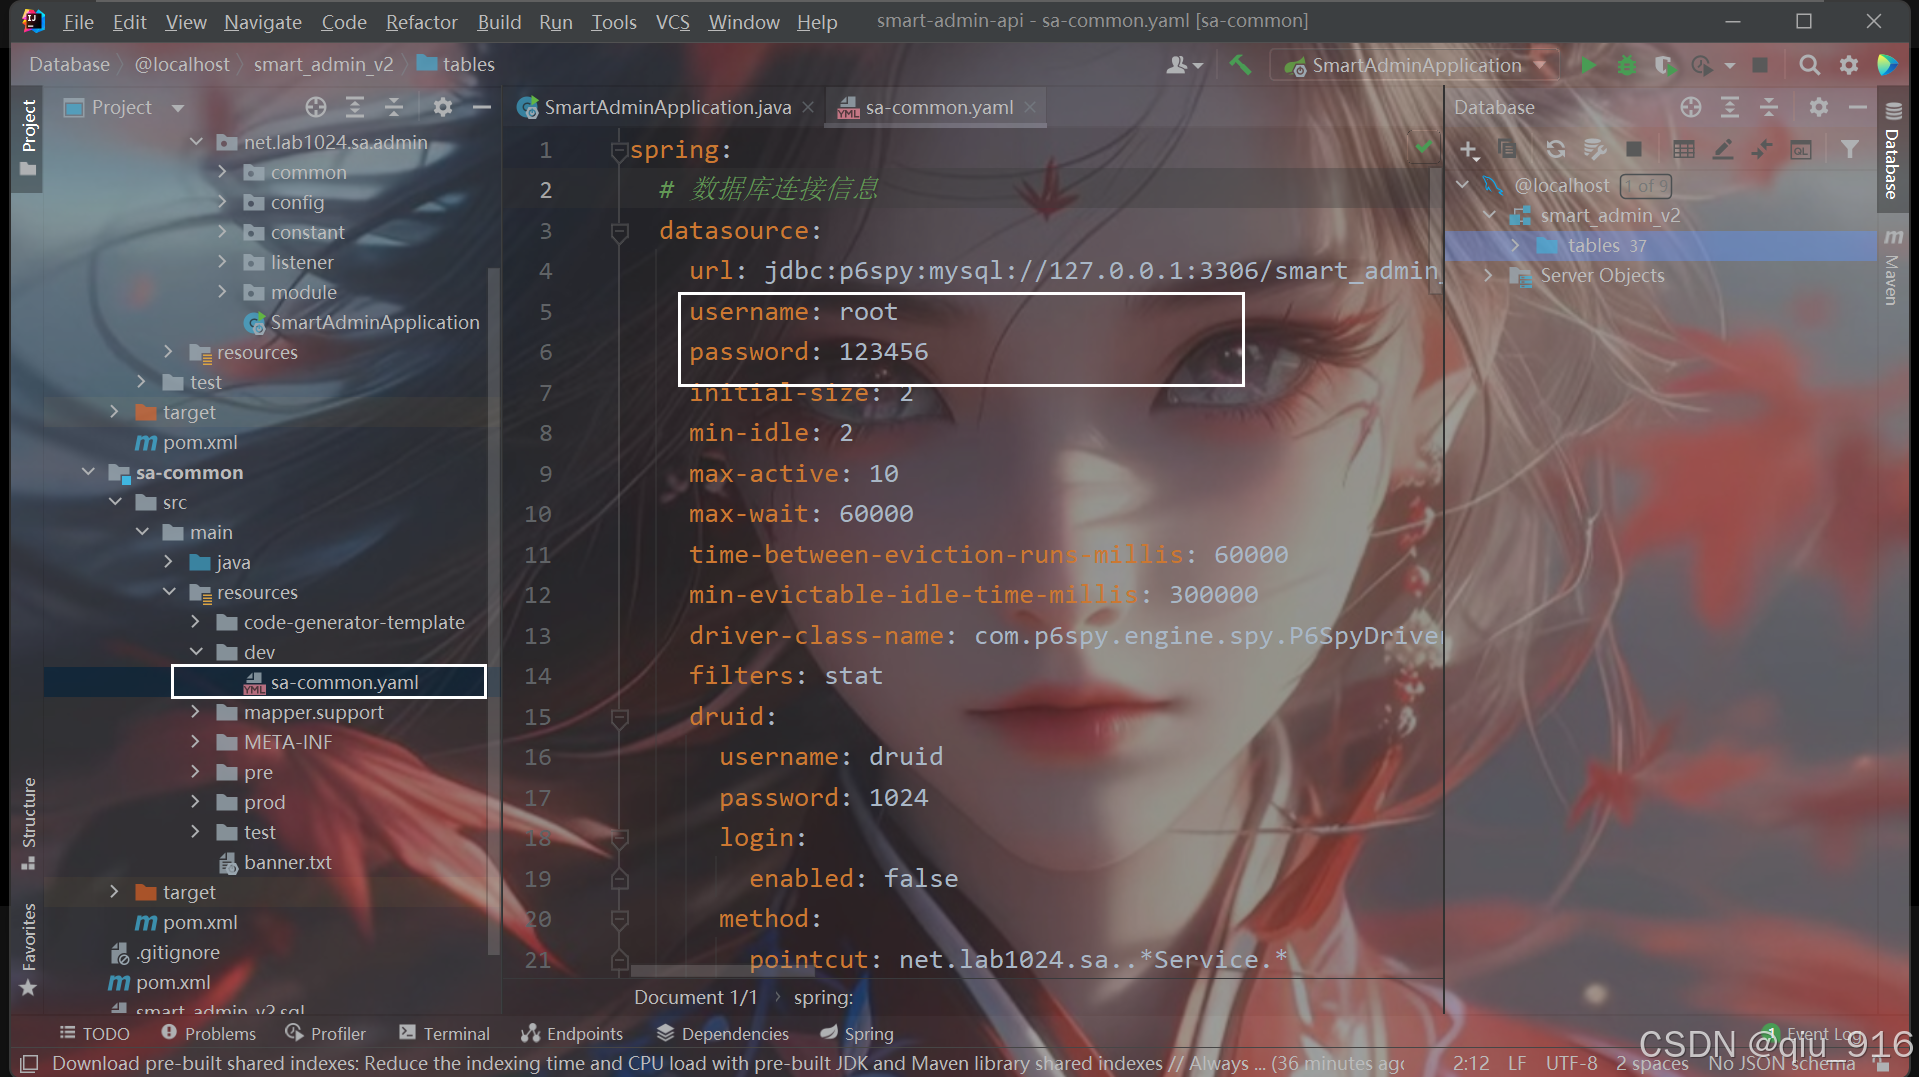Collapse the sa-common project node
Image resolution: width=1919 pixels, height=1077 pixels.
pos(88,472)
